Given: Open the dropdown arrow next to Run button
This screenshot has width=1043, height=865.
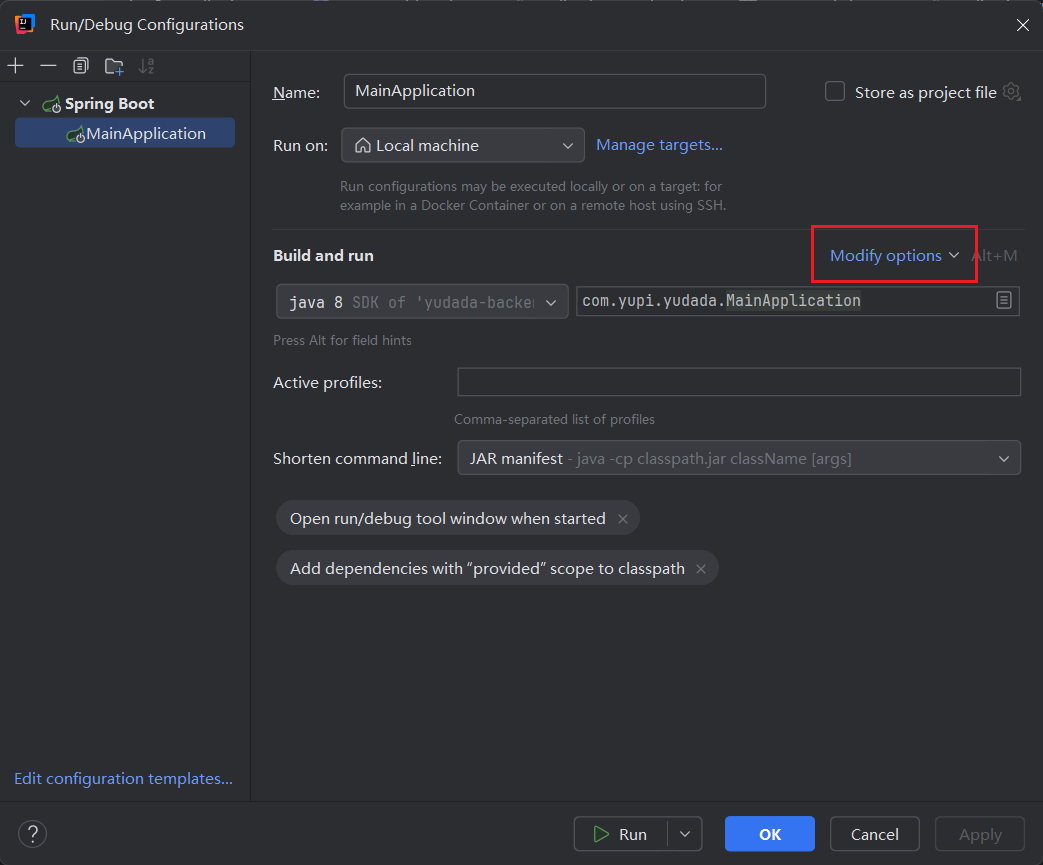Looking at the screenshot, I should tap(685, 834).
